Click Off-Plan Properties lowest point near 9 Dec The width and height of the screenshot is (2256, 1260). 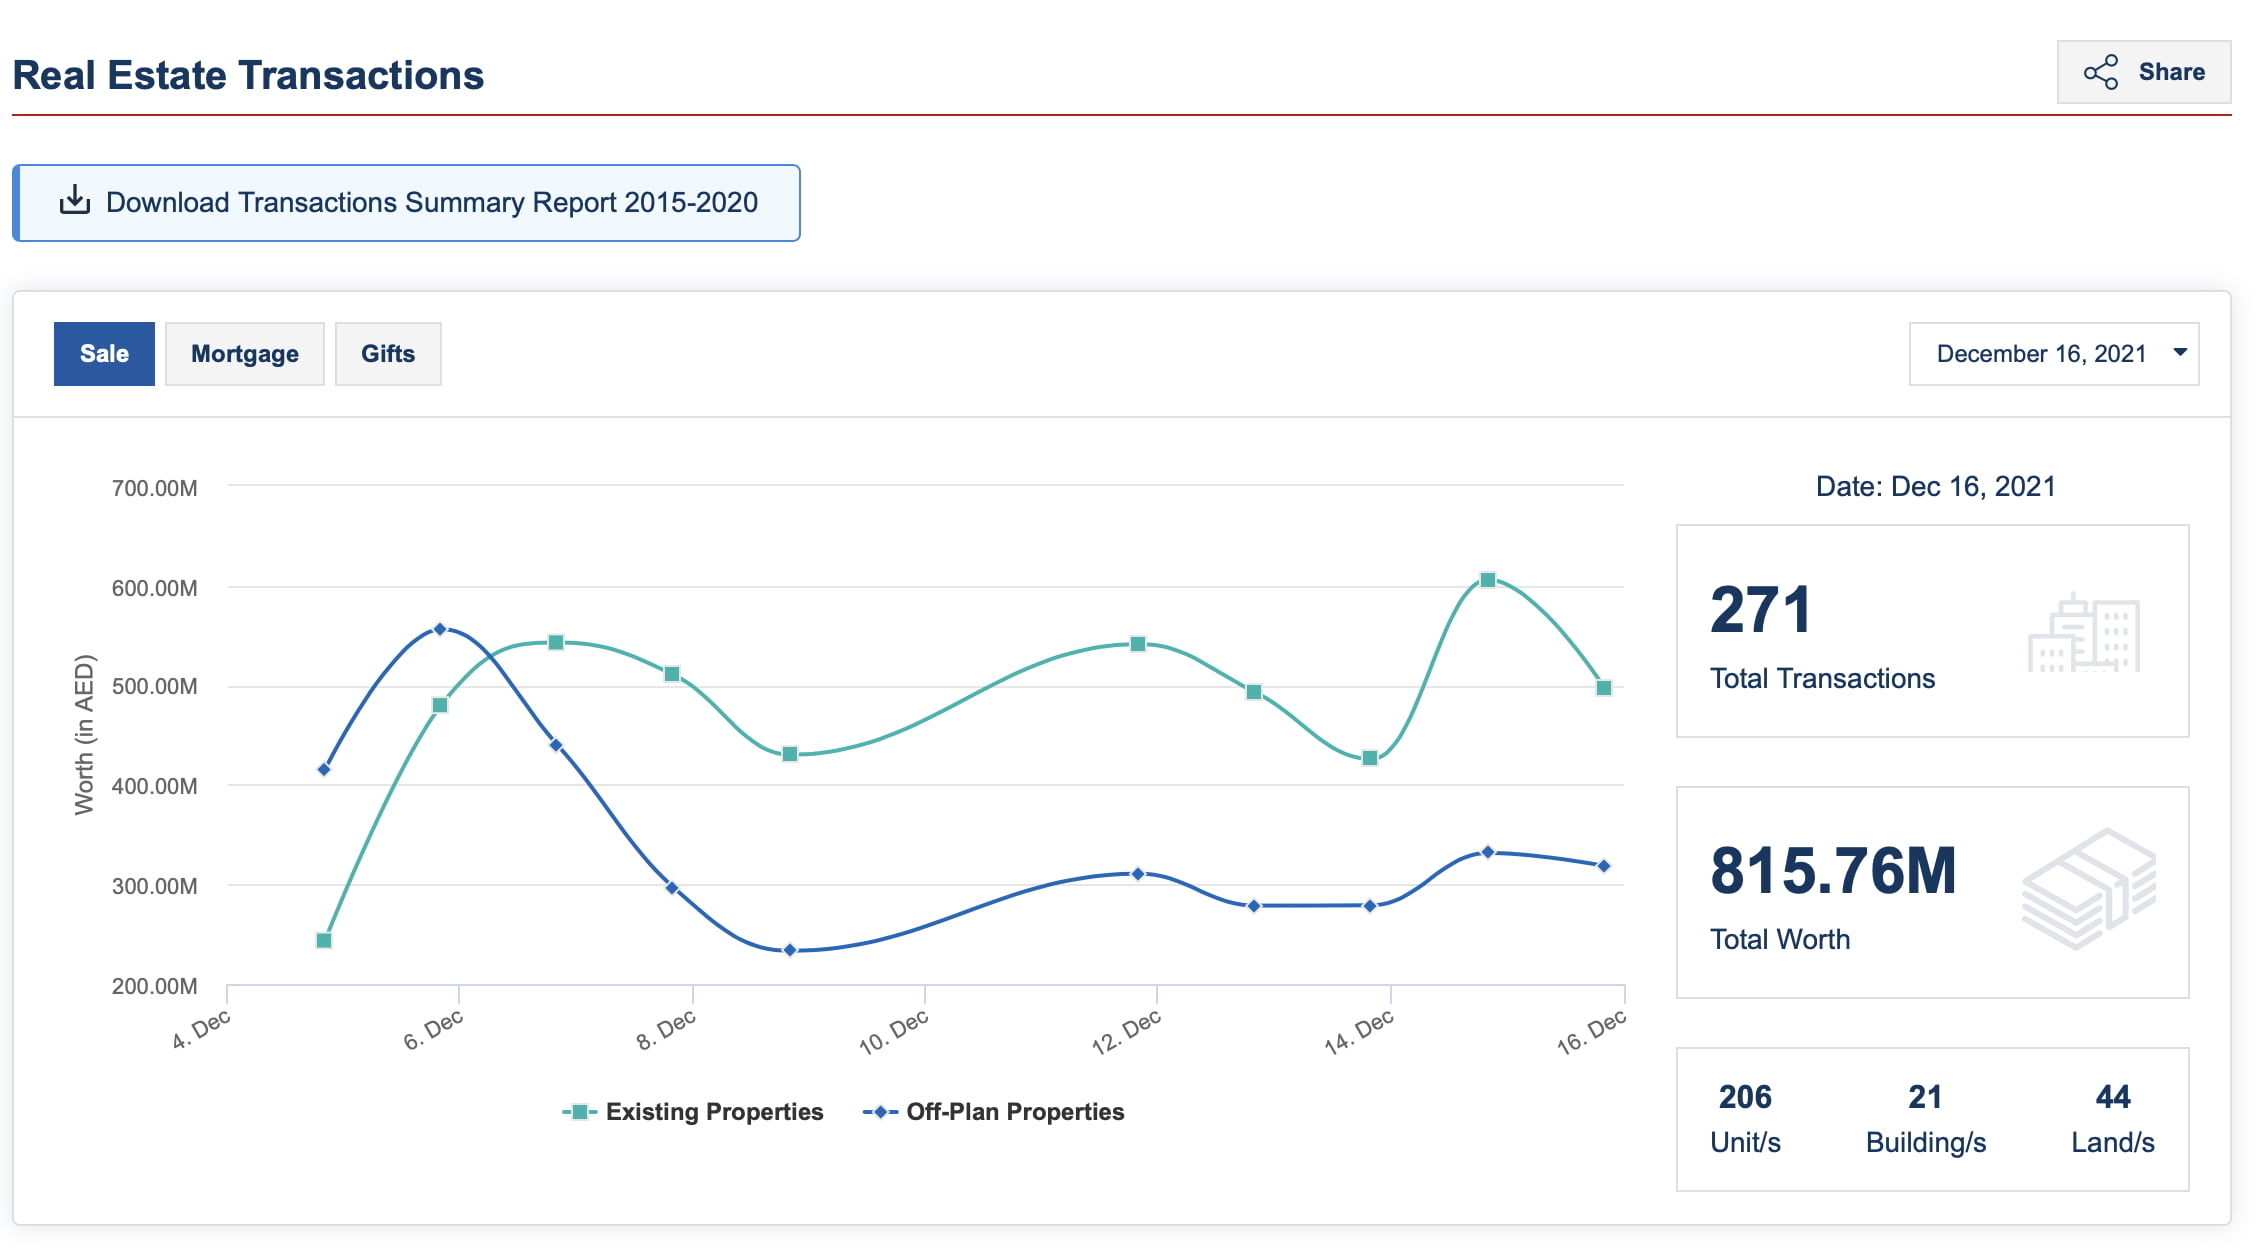pos(790,950)
